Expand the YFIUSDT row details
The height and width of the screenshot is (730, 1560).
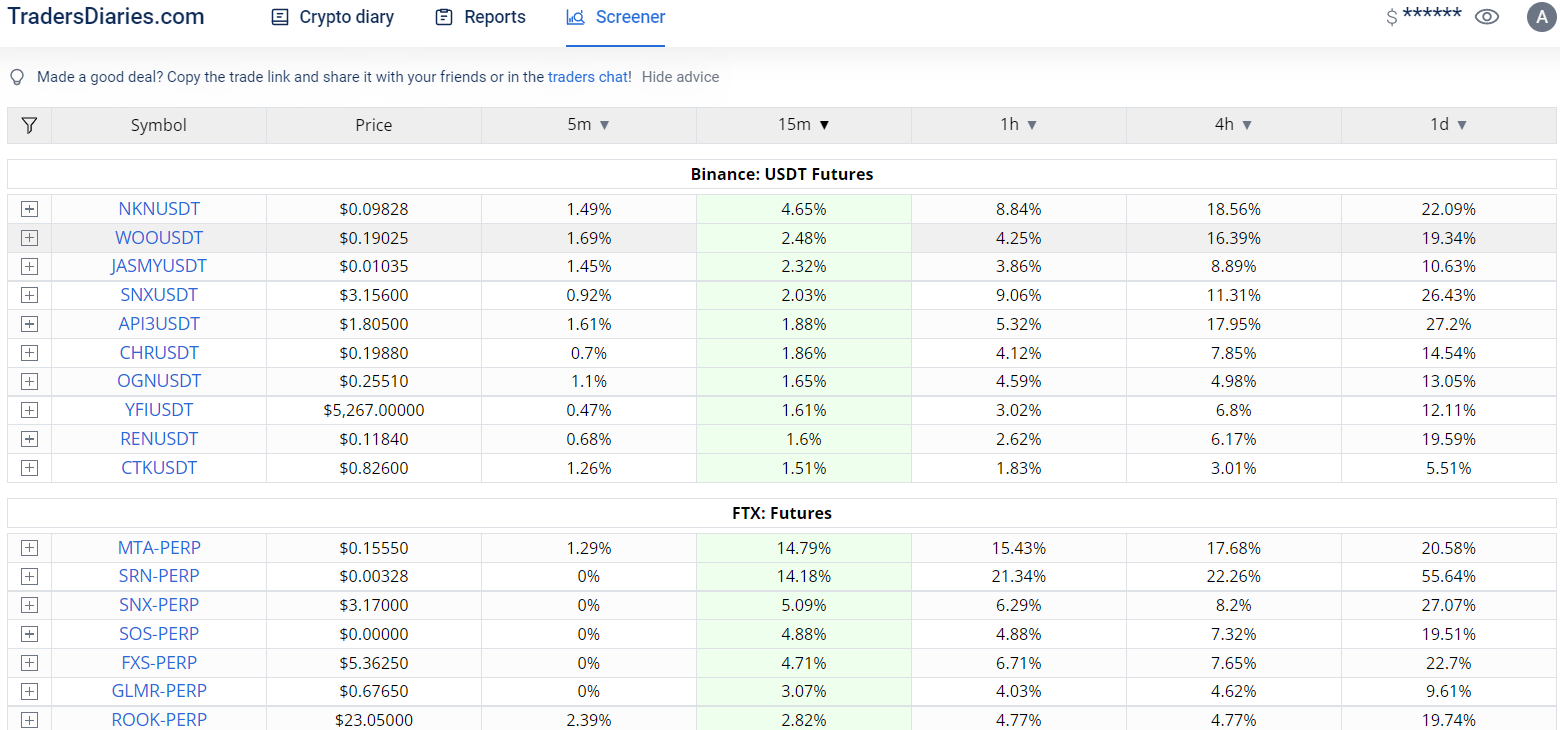[x=29, y=410]
